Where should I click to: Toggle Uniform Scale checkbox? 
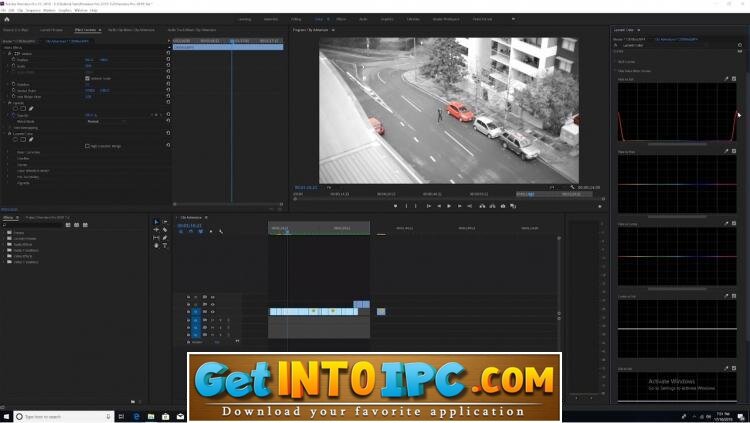(87, 78)
